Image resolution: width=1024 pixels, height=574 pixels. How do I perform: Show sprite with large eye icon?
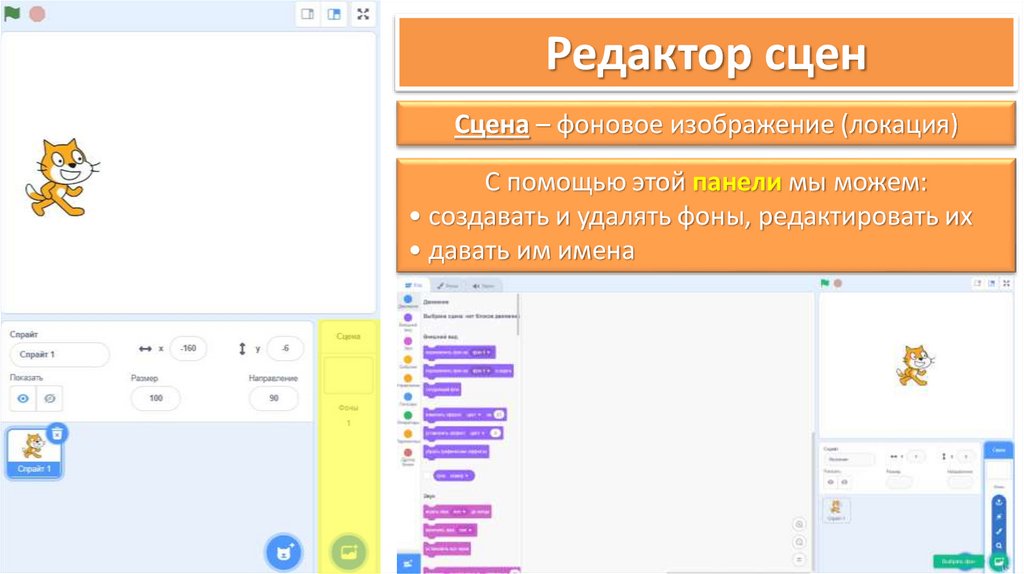coord(23,398)
